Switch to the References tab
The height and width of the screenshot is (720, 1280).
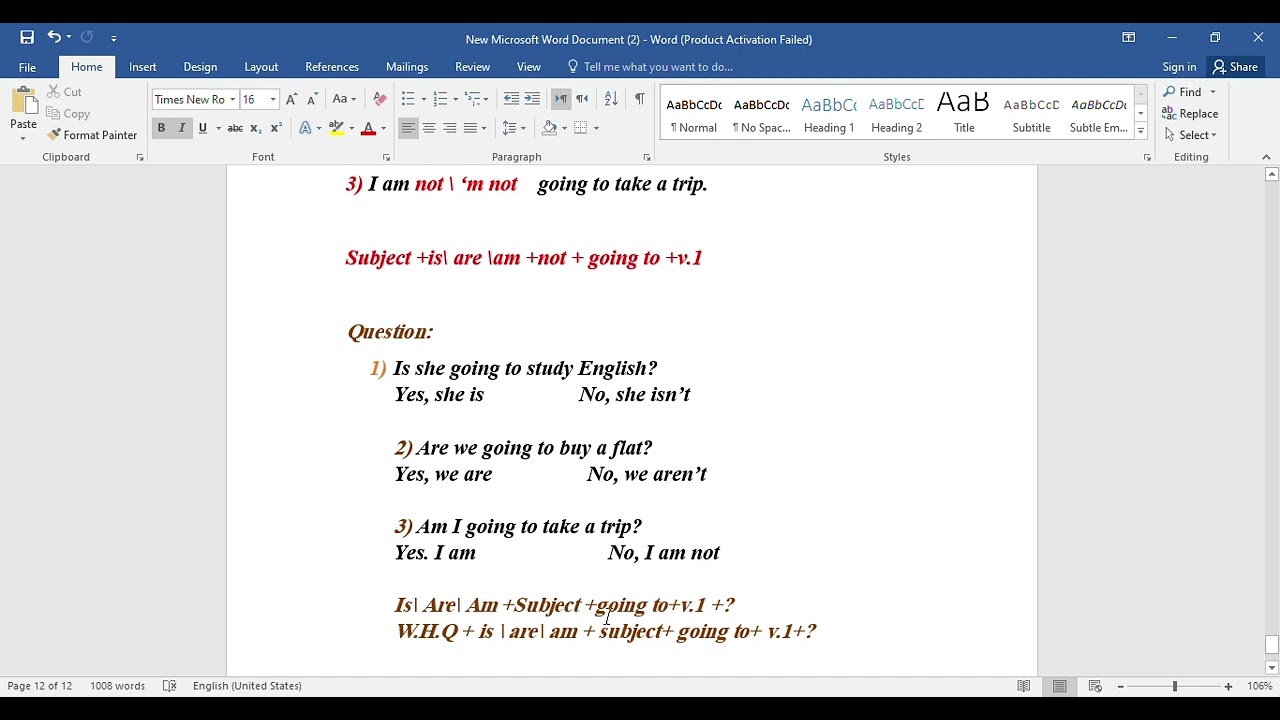[332, 67]
